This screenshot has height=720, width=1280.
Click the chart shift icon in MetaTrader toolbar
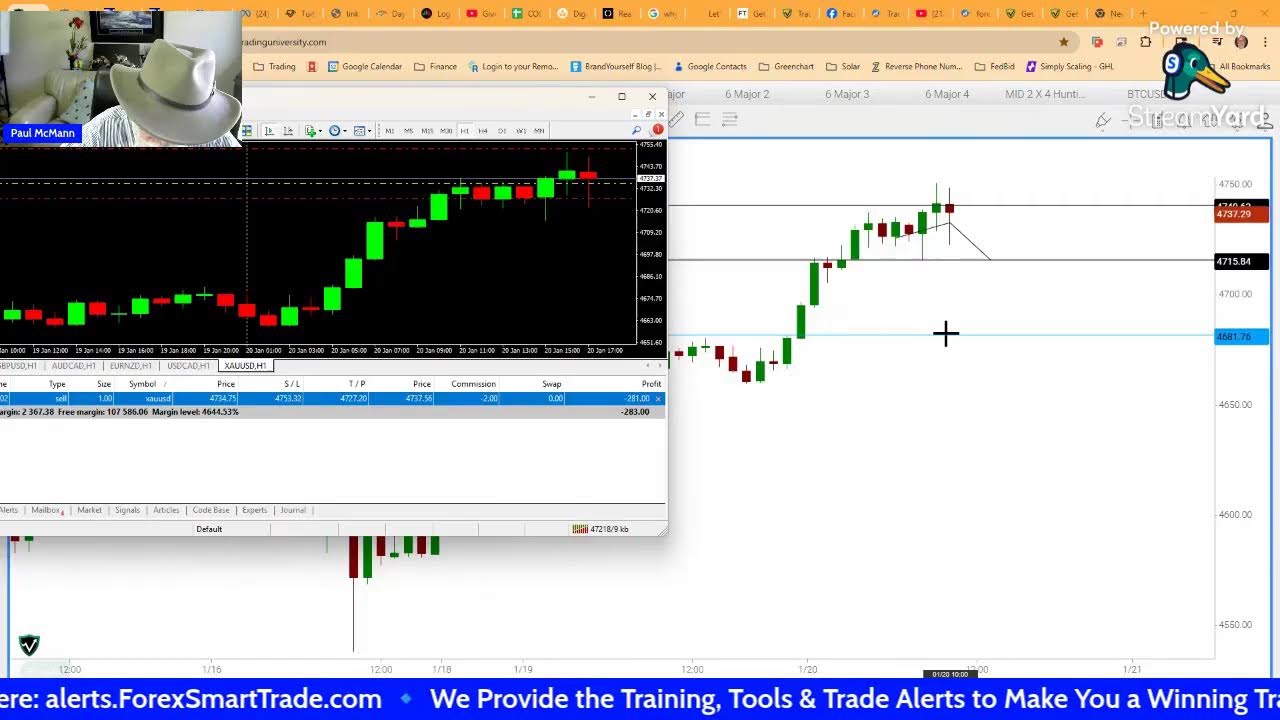tap(288, 131)
